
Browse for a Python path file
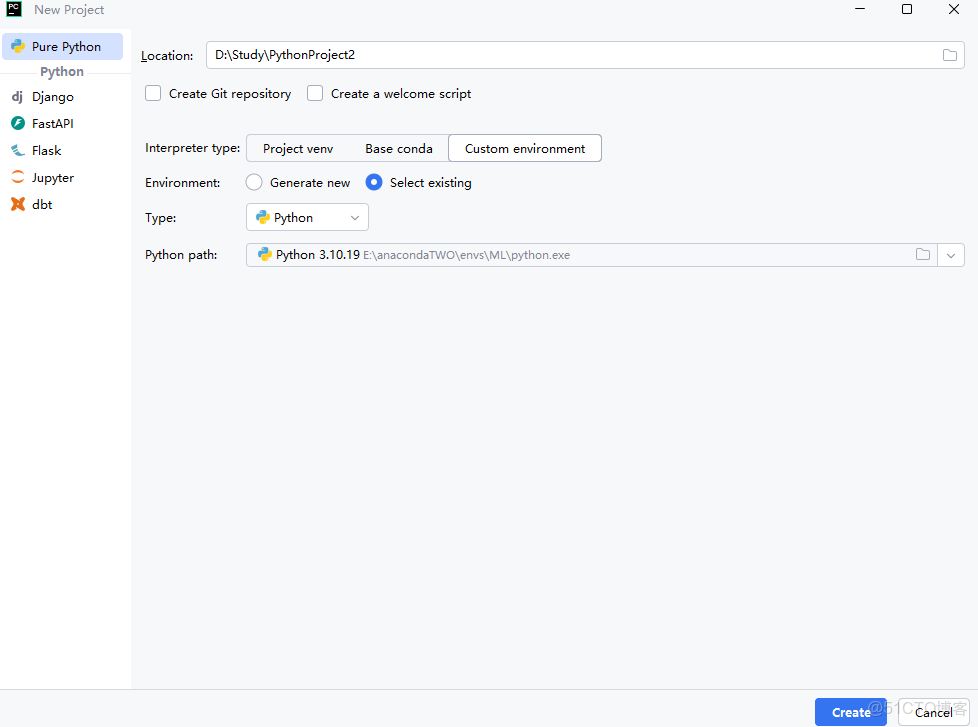pyautogui.click(x=922, y=254)
